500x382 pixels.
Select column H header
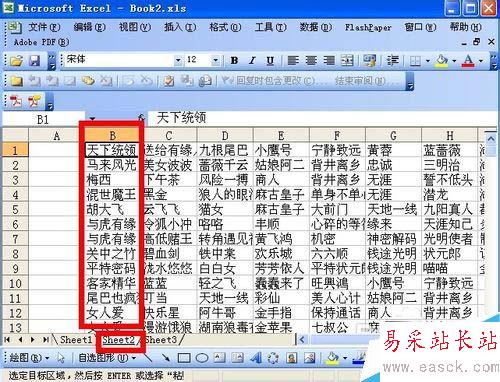point(450,135)
